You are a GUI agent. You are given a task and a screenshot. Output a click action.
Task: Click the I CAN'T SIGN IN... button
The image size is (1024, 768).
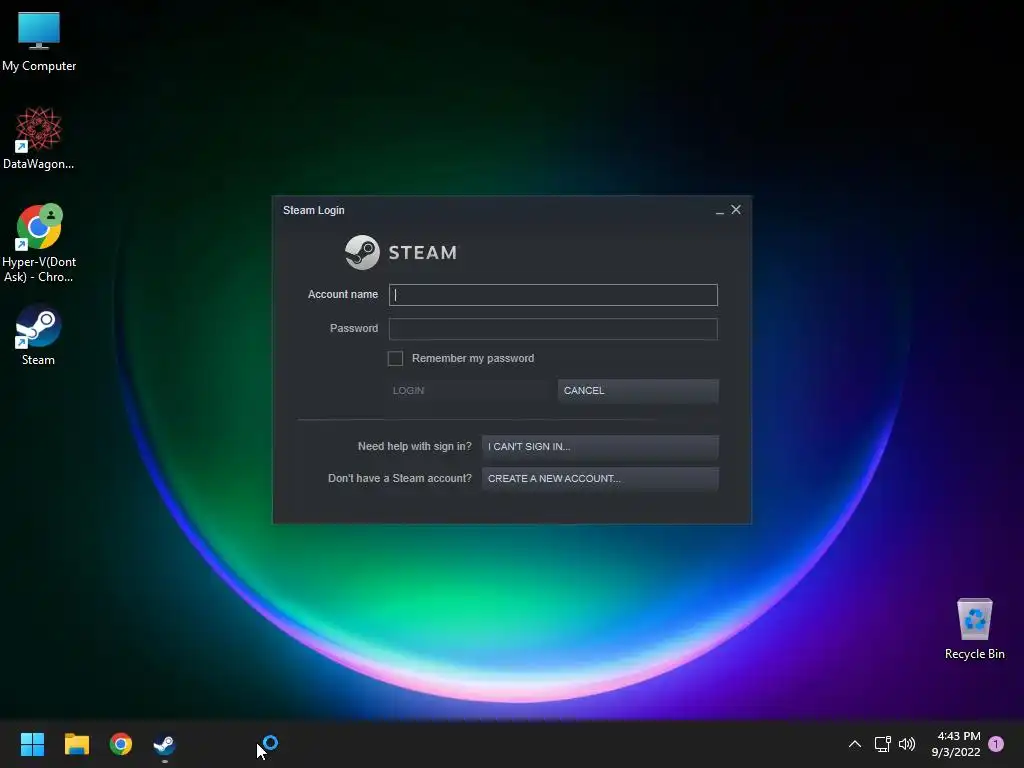click(x=600, y=447)
